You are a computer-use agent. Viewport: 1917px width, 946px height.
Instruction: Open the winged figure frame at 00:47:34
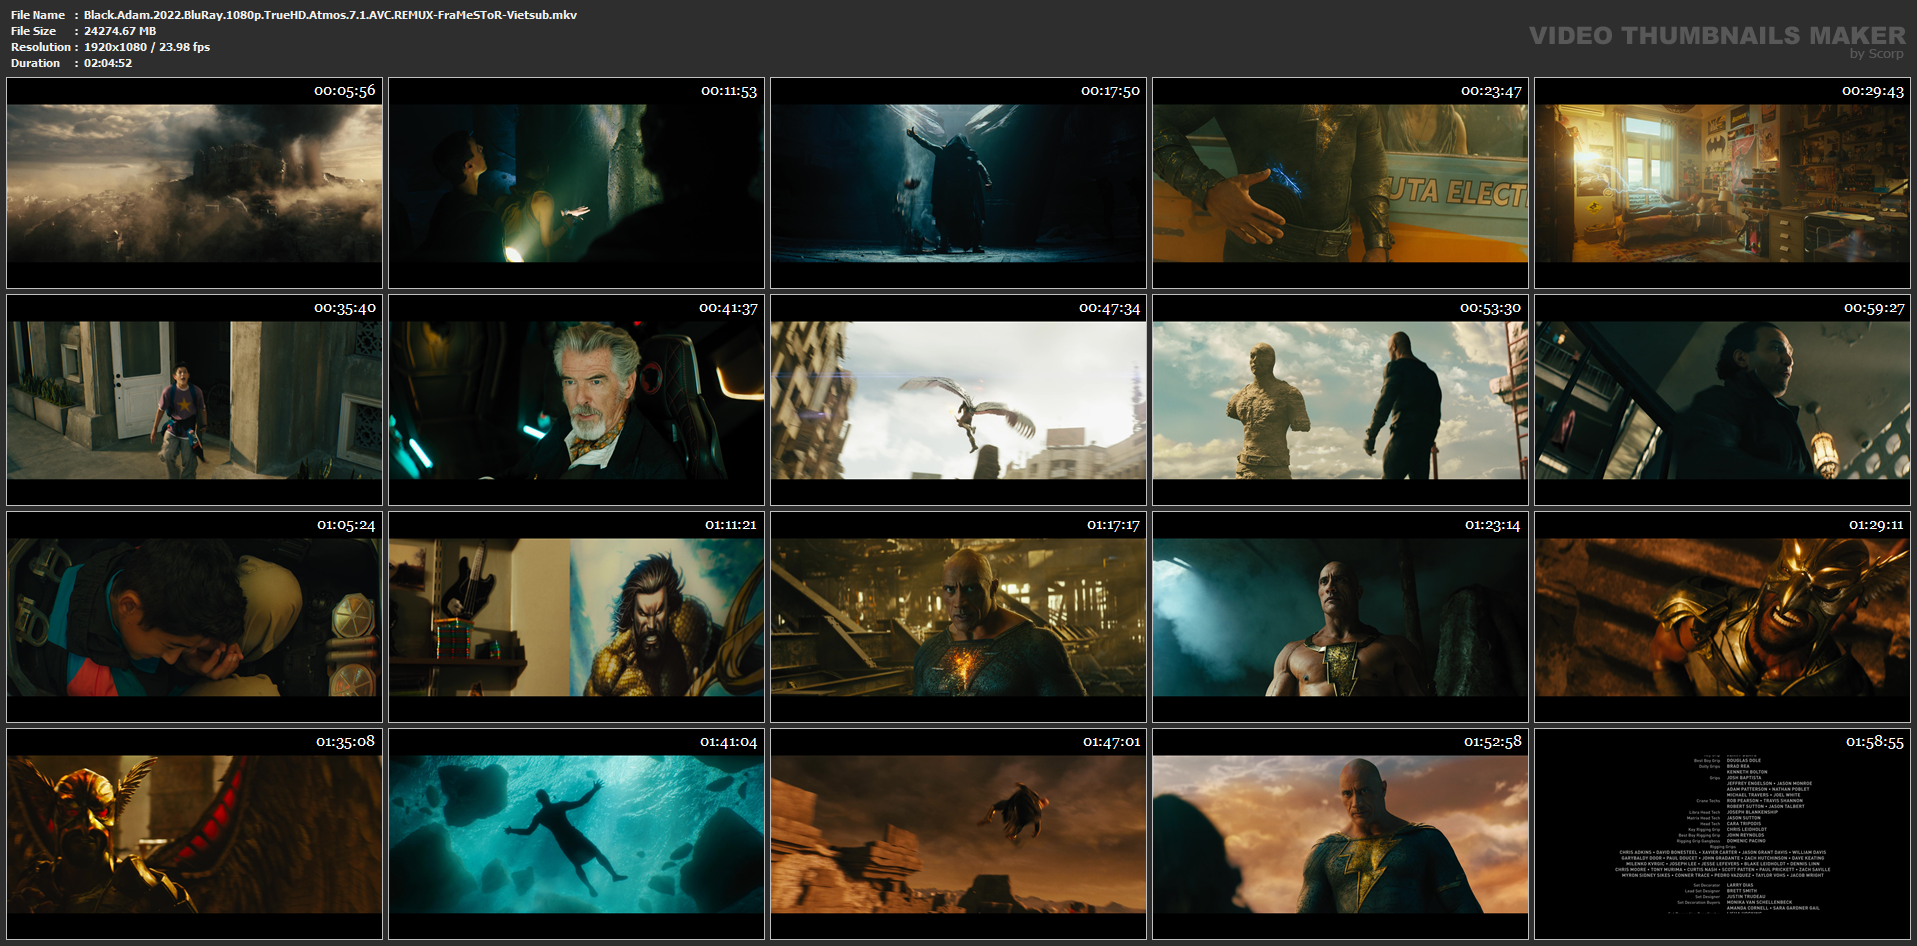pos(958,400)
